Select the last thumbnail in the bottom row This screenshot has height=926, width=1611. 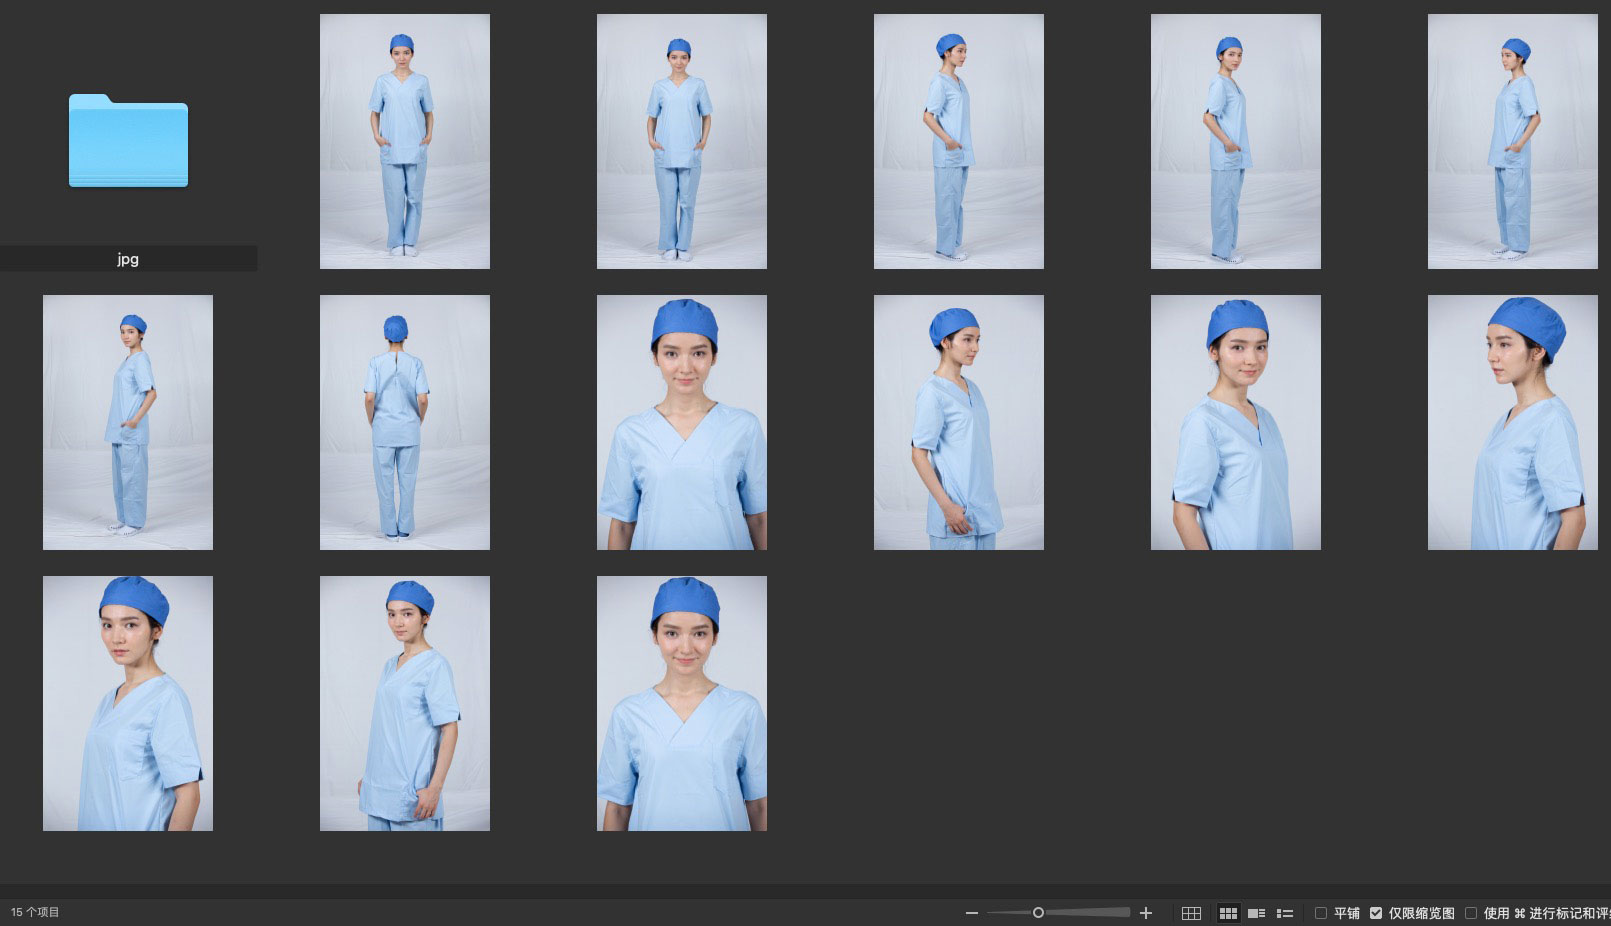[682, 703]
